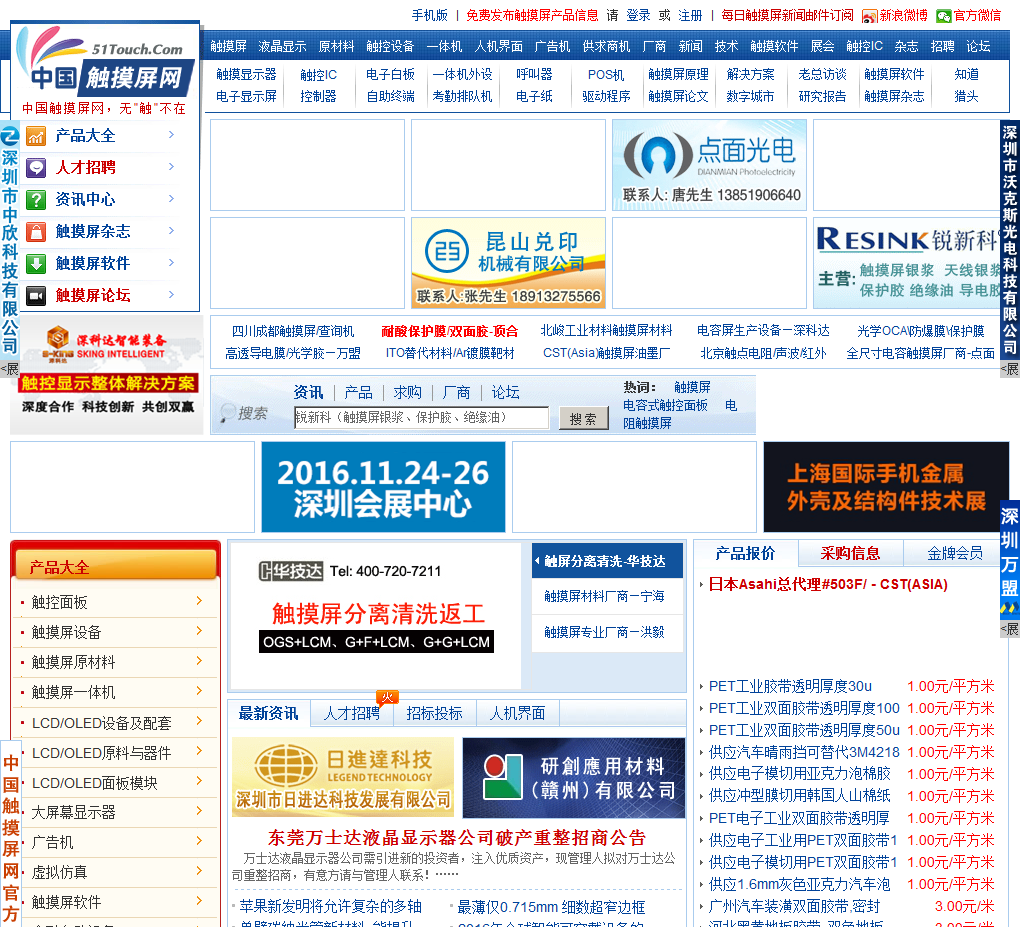
Task: Click 虚拟仿真 category item
Action: (59, 872)
